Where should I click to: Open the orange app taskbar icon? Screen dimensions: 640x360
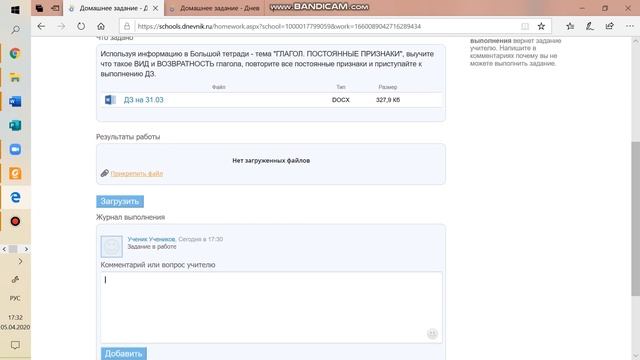click(x=15, y=173)
